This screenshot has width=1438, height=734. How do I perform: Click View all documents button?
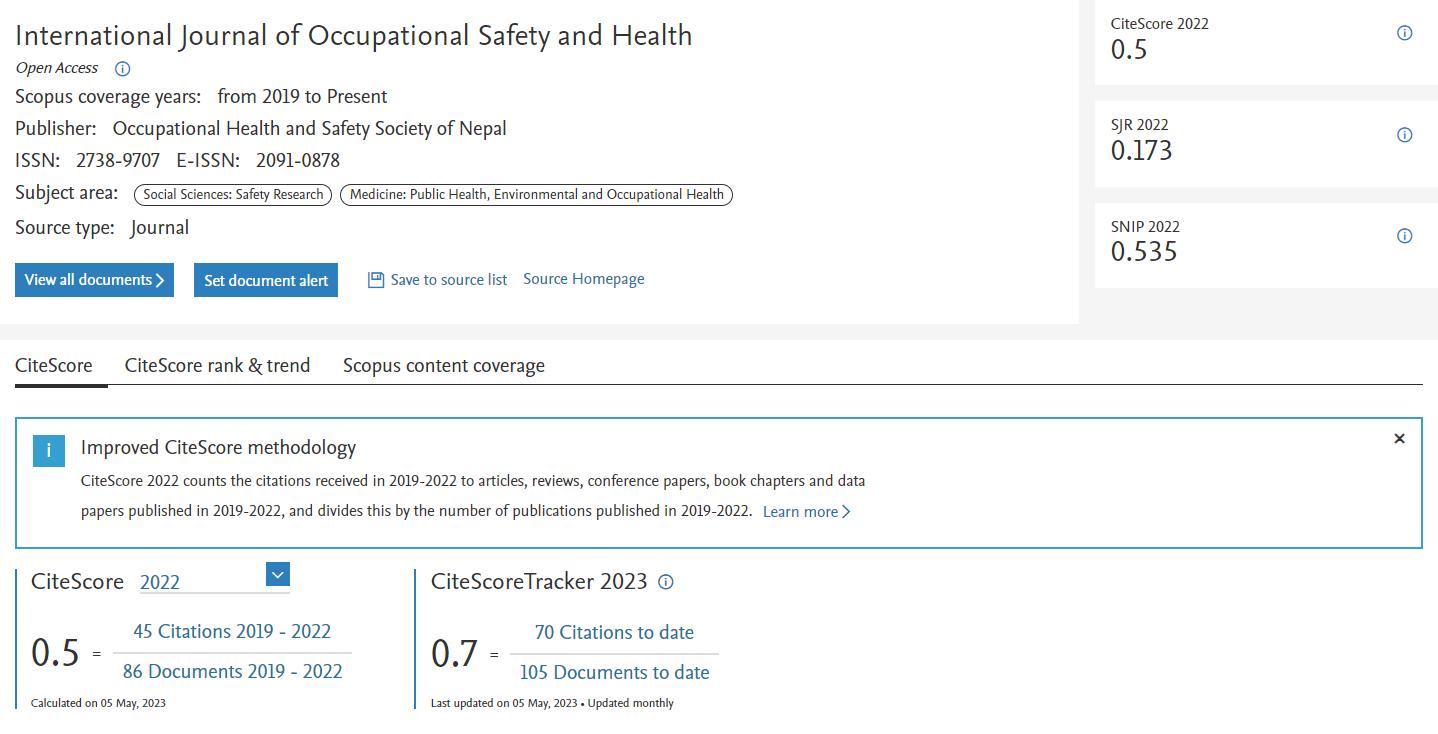point(94,280)
